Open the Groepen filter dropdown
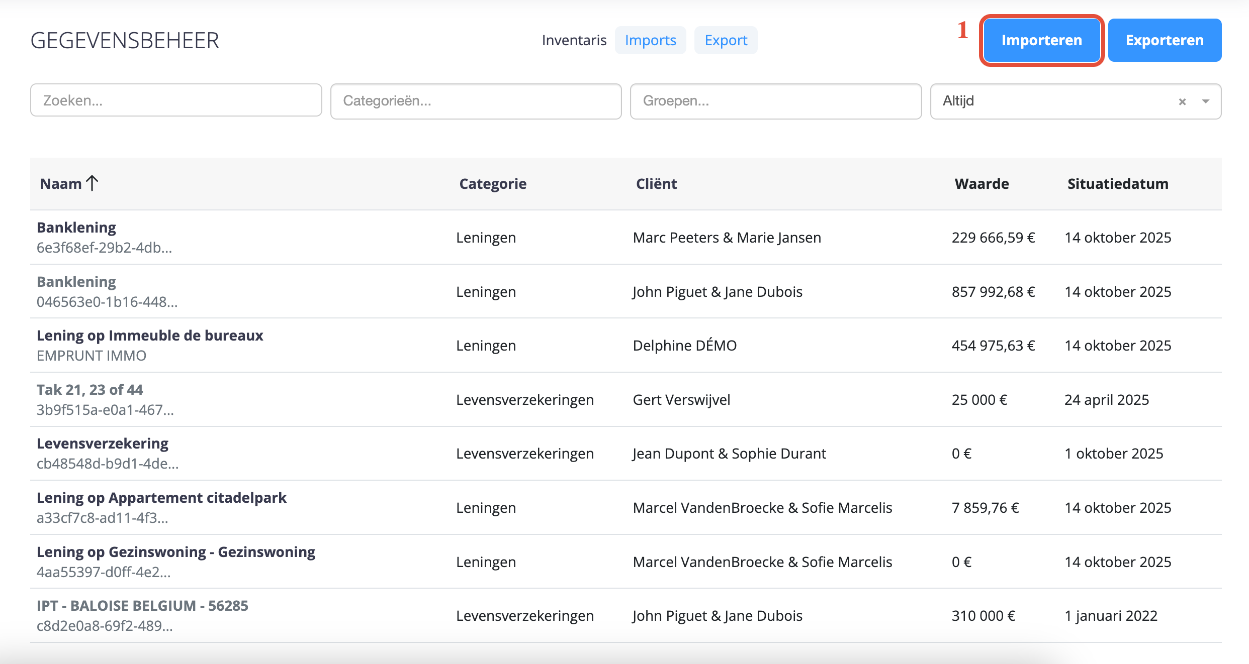The height and width of the screenshot is (664, 1249). (776, 101)
